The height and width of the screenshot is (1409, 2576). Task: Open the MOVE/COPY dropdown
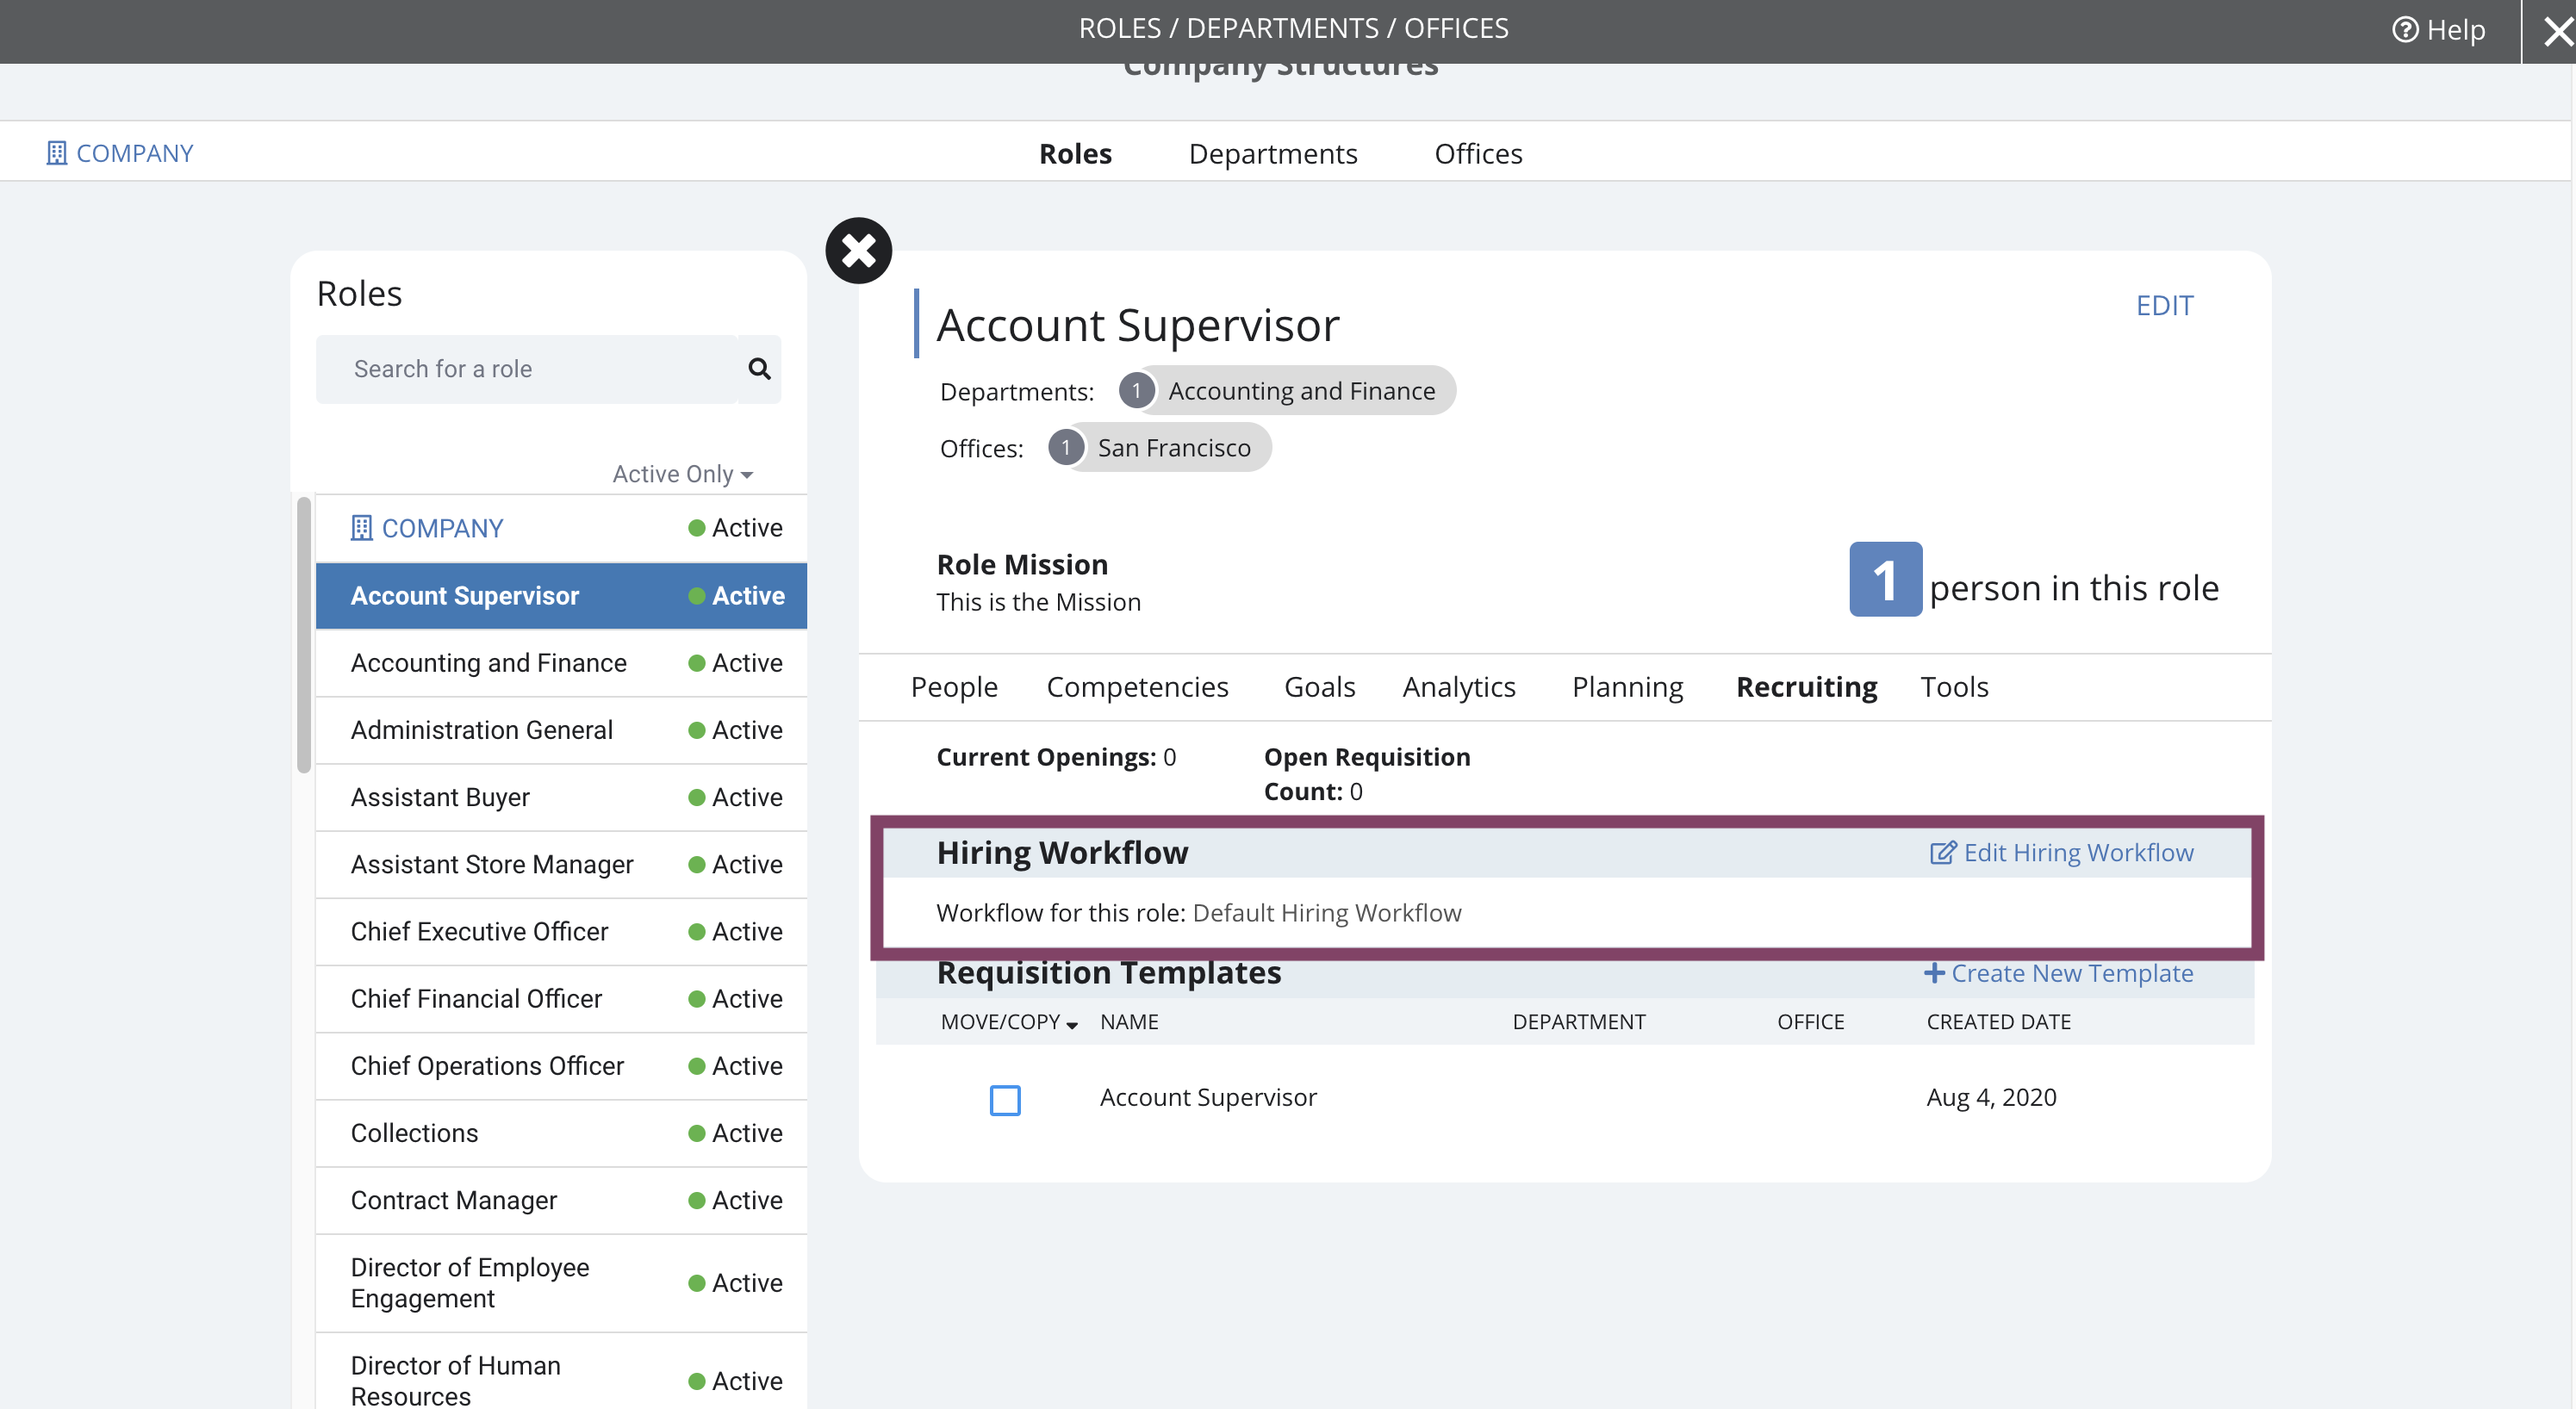tap(1009, 1022)
